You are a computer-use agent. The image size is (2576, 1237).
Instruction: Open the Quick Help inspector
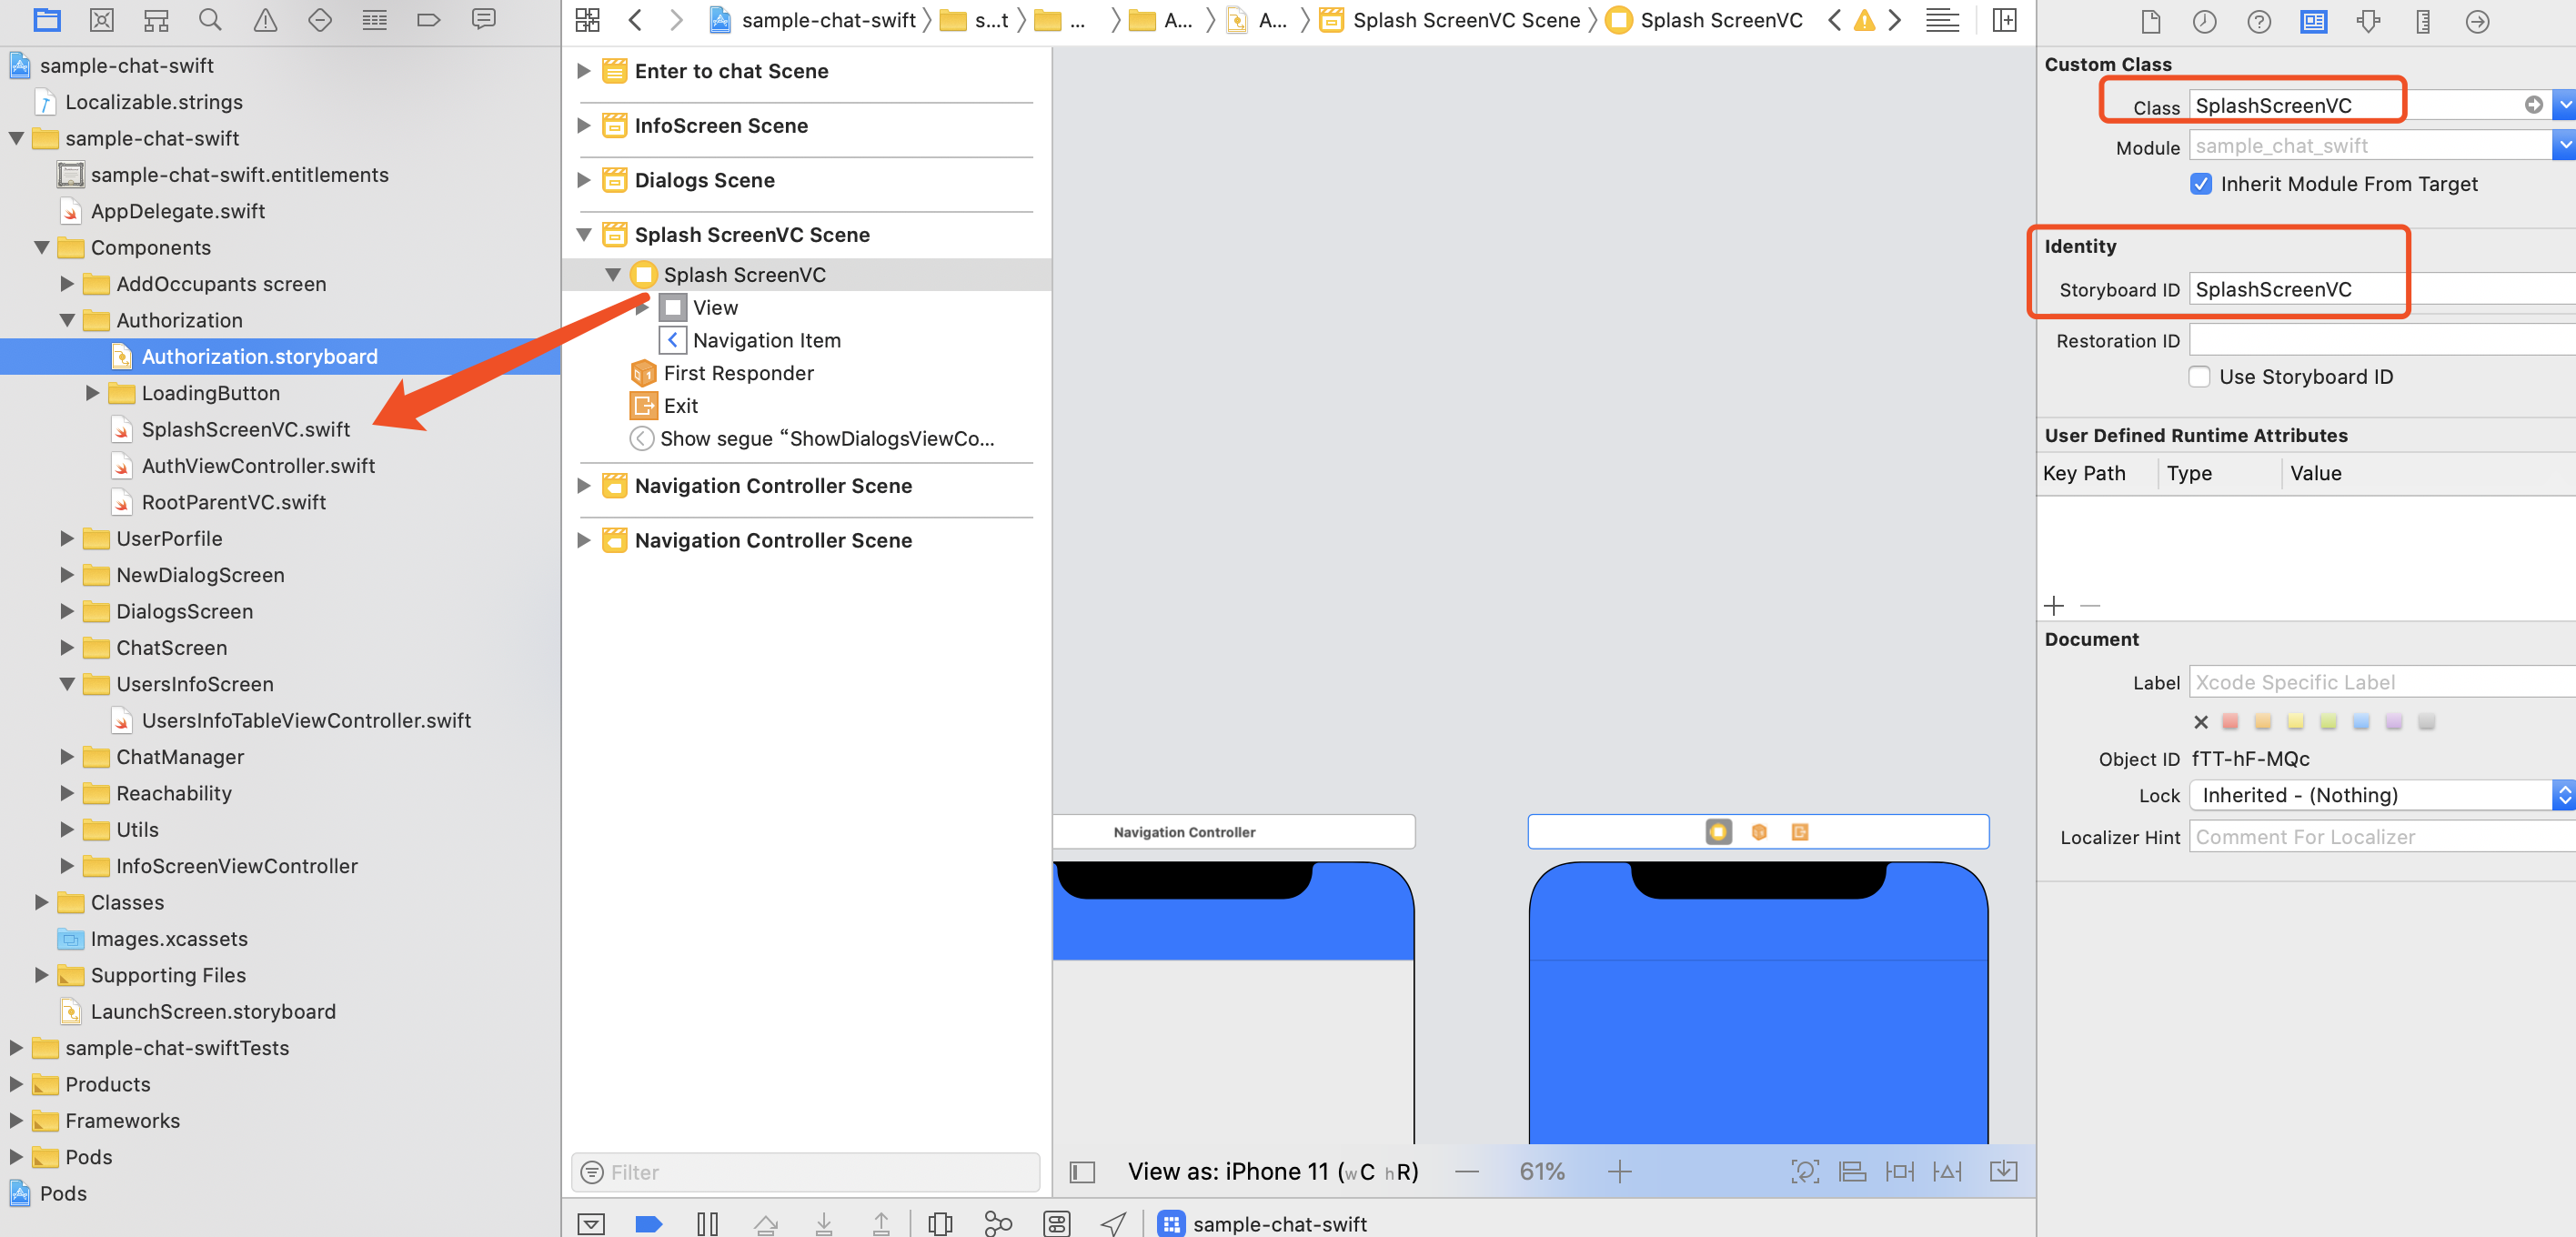click(x=2259, y=21)
